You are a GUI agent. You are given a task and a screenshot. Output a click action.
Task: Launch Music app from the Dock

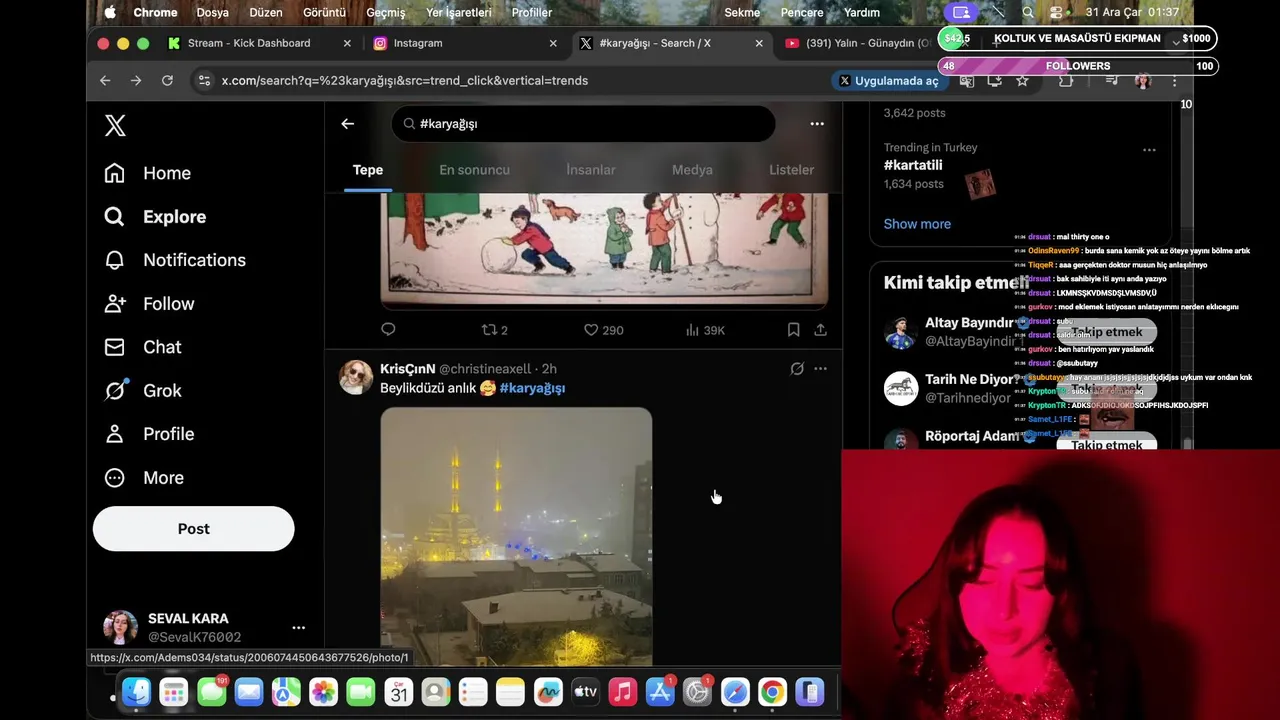click(622, 692)
